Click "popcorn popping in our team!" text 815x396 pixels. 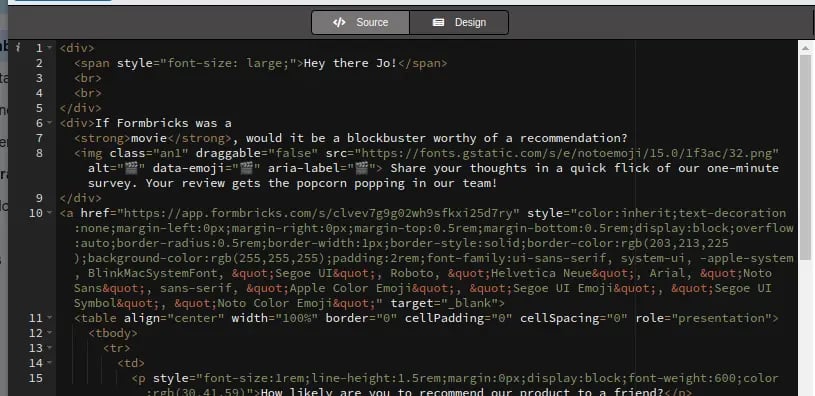(397, 183)
